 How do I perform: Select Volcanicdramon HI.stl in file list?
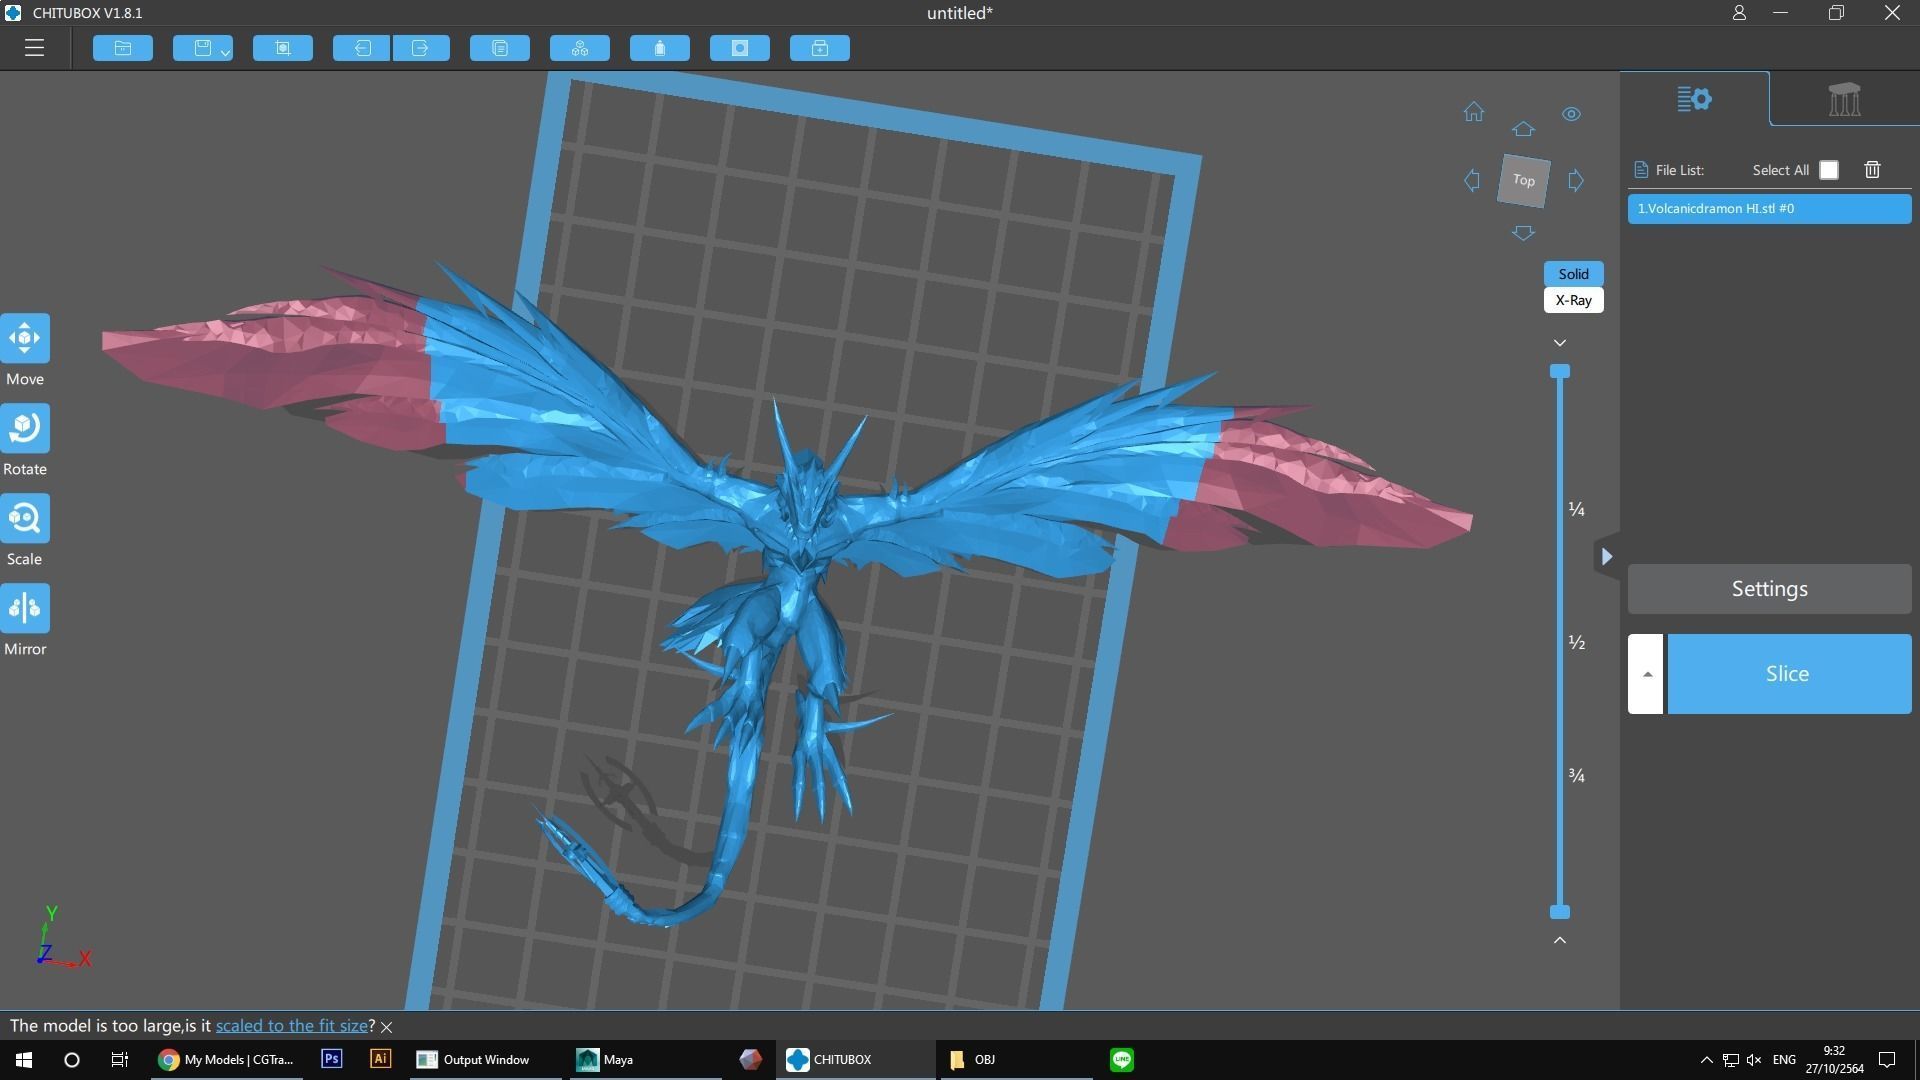pos(1770,209)
